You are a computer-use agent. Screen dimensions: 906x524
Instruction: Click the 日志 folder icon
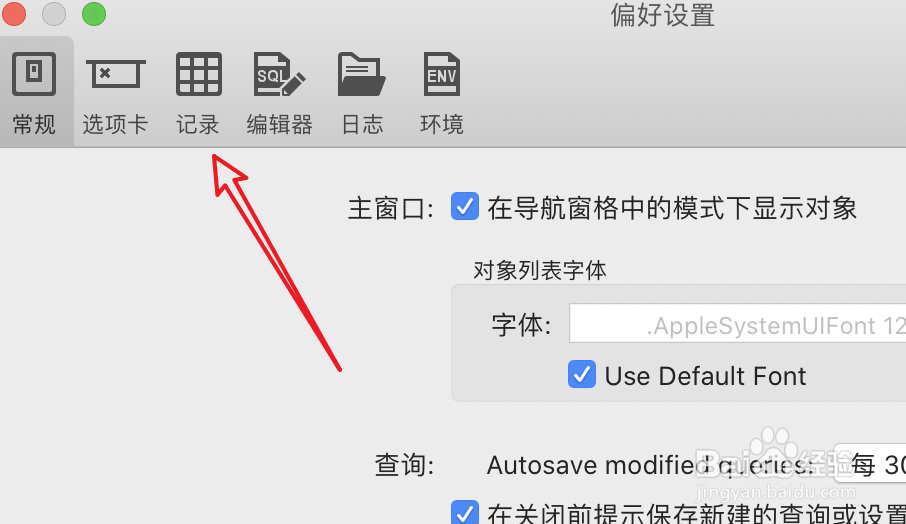coord(362,74)
